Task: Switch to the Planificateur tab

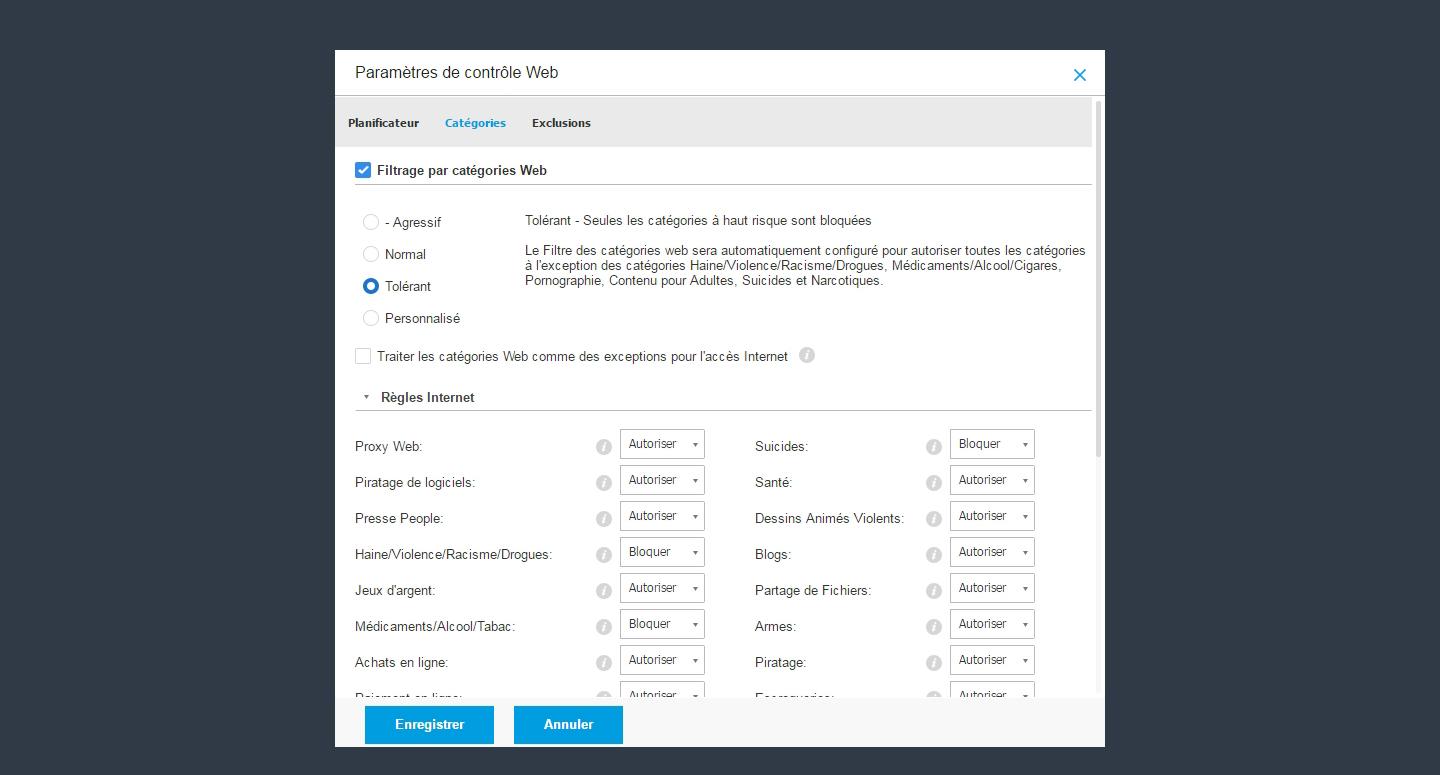Action: point(383,123)
